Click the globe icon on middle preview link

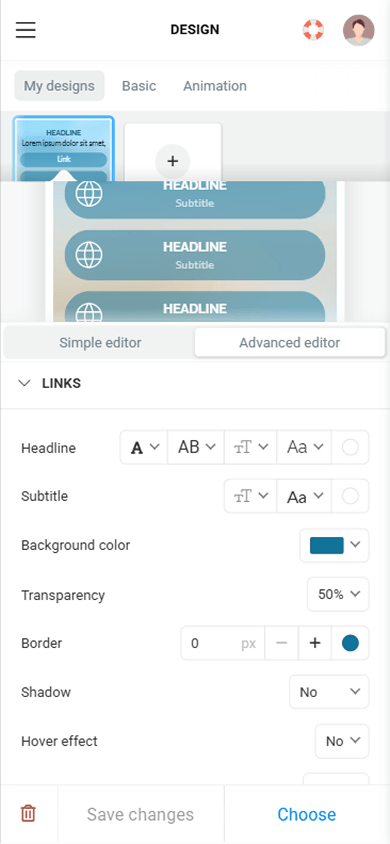click(89, 255)
